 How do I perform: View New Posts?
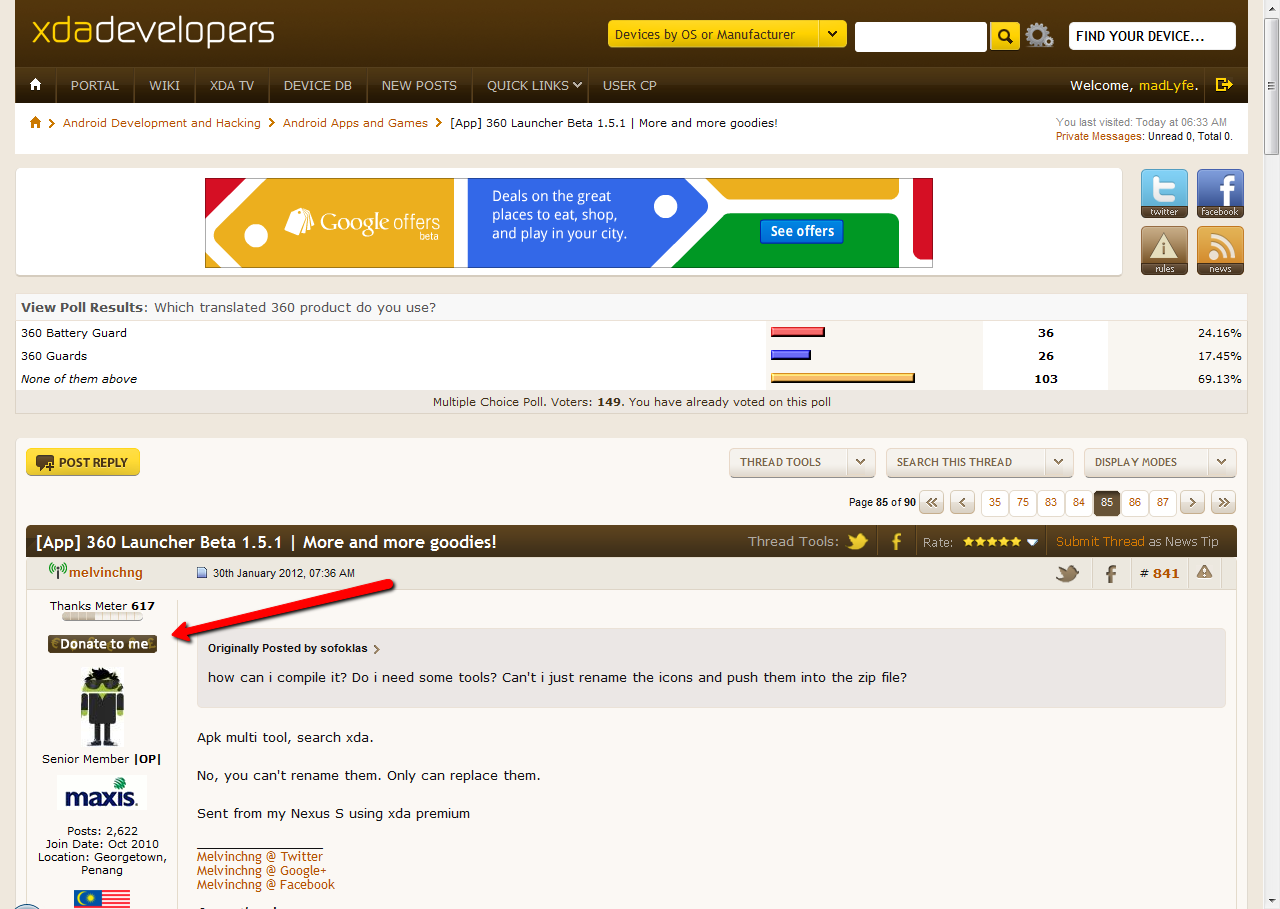point(419,86)
